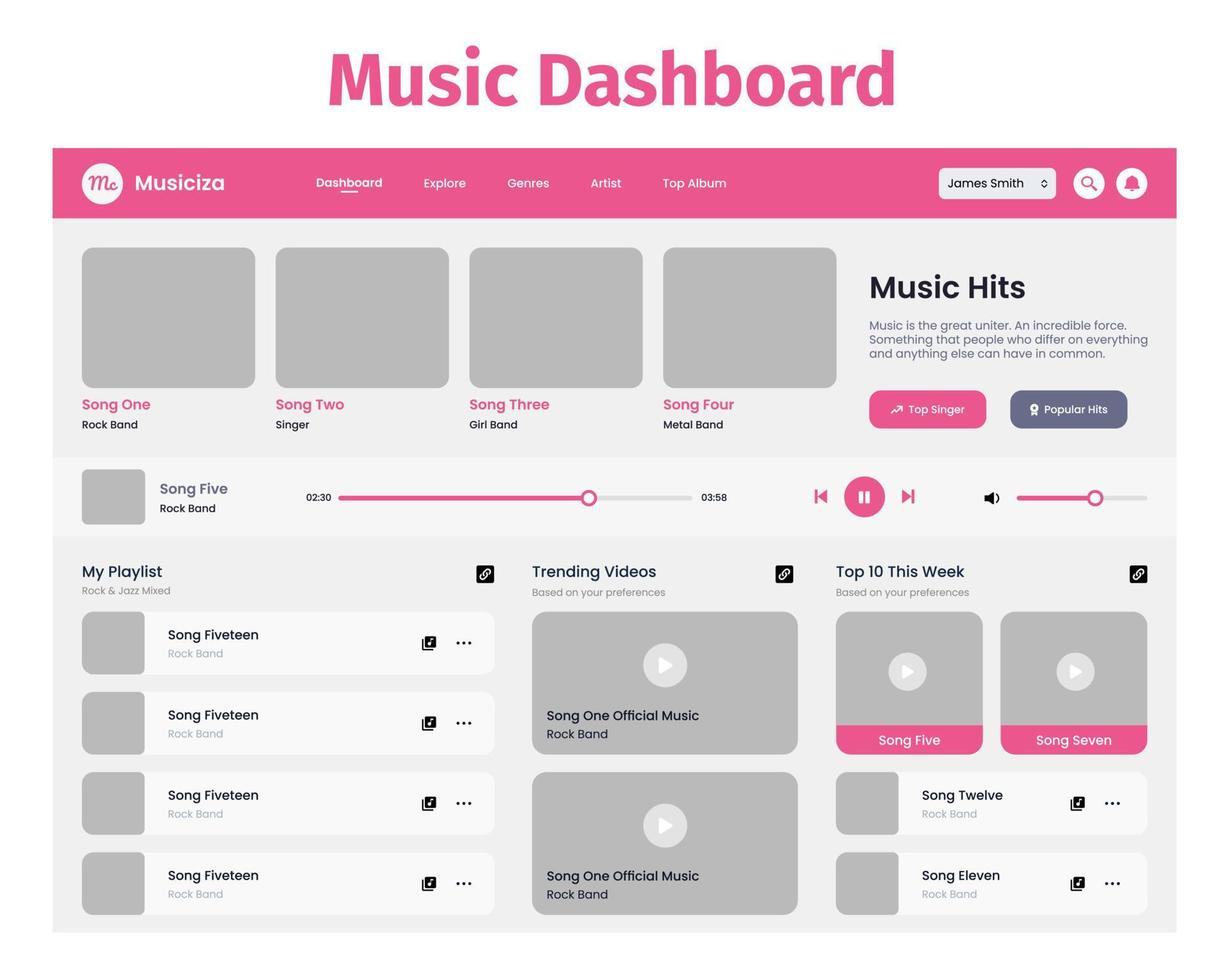Select the Artist tab
Image resolution: width=1225 pixels, height=980 pixels.
click(x=606, y=184)
